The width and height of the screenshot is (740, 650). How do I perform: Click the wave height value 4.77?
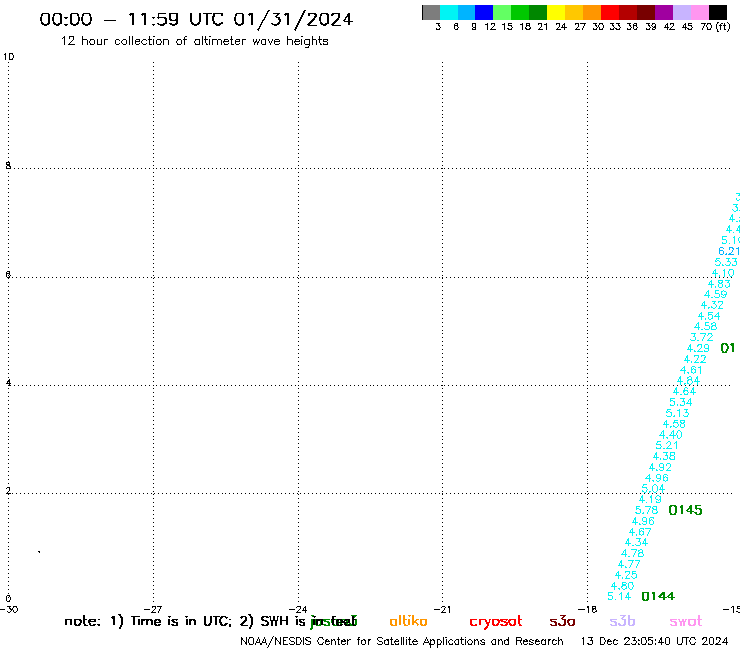(x=629, y=564)
